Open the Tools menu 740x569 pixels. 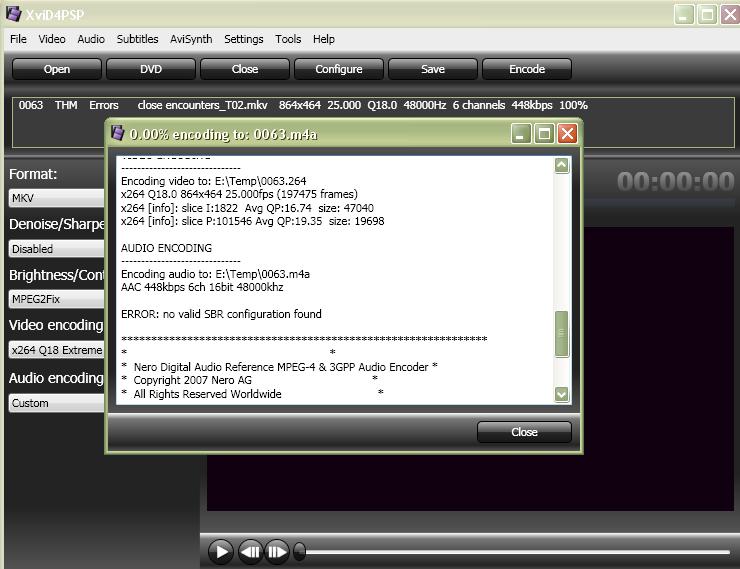point(288,39)
